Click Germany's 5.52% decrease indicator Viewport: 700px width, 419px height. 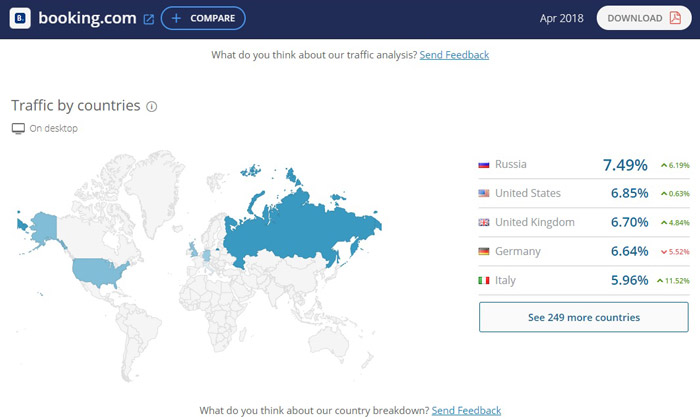(x=675, y=252)
